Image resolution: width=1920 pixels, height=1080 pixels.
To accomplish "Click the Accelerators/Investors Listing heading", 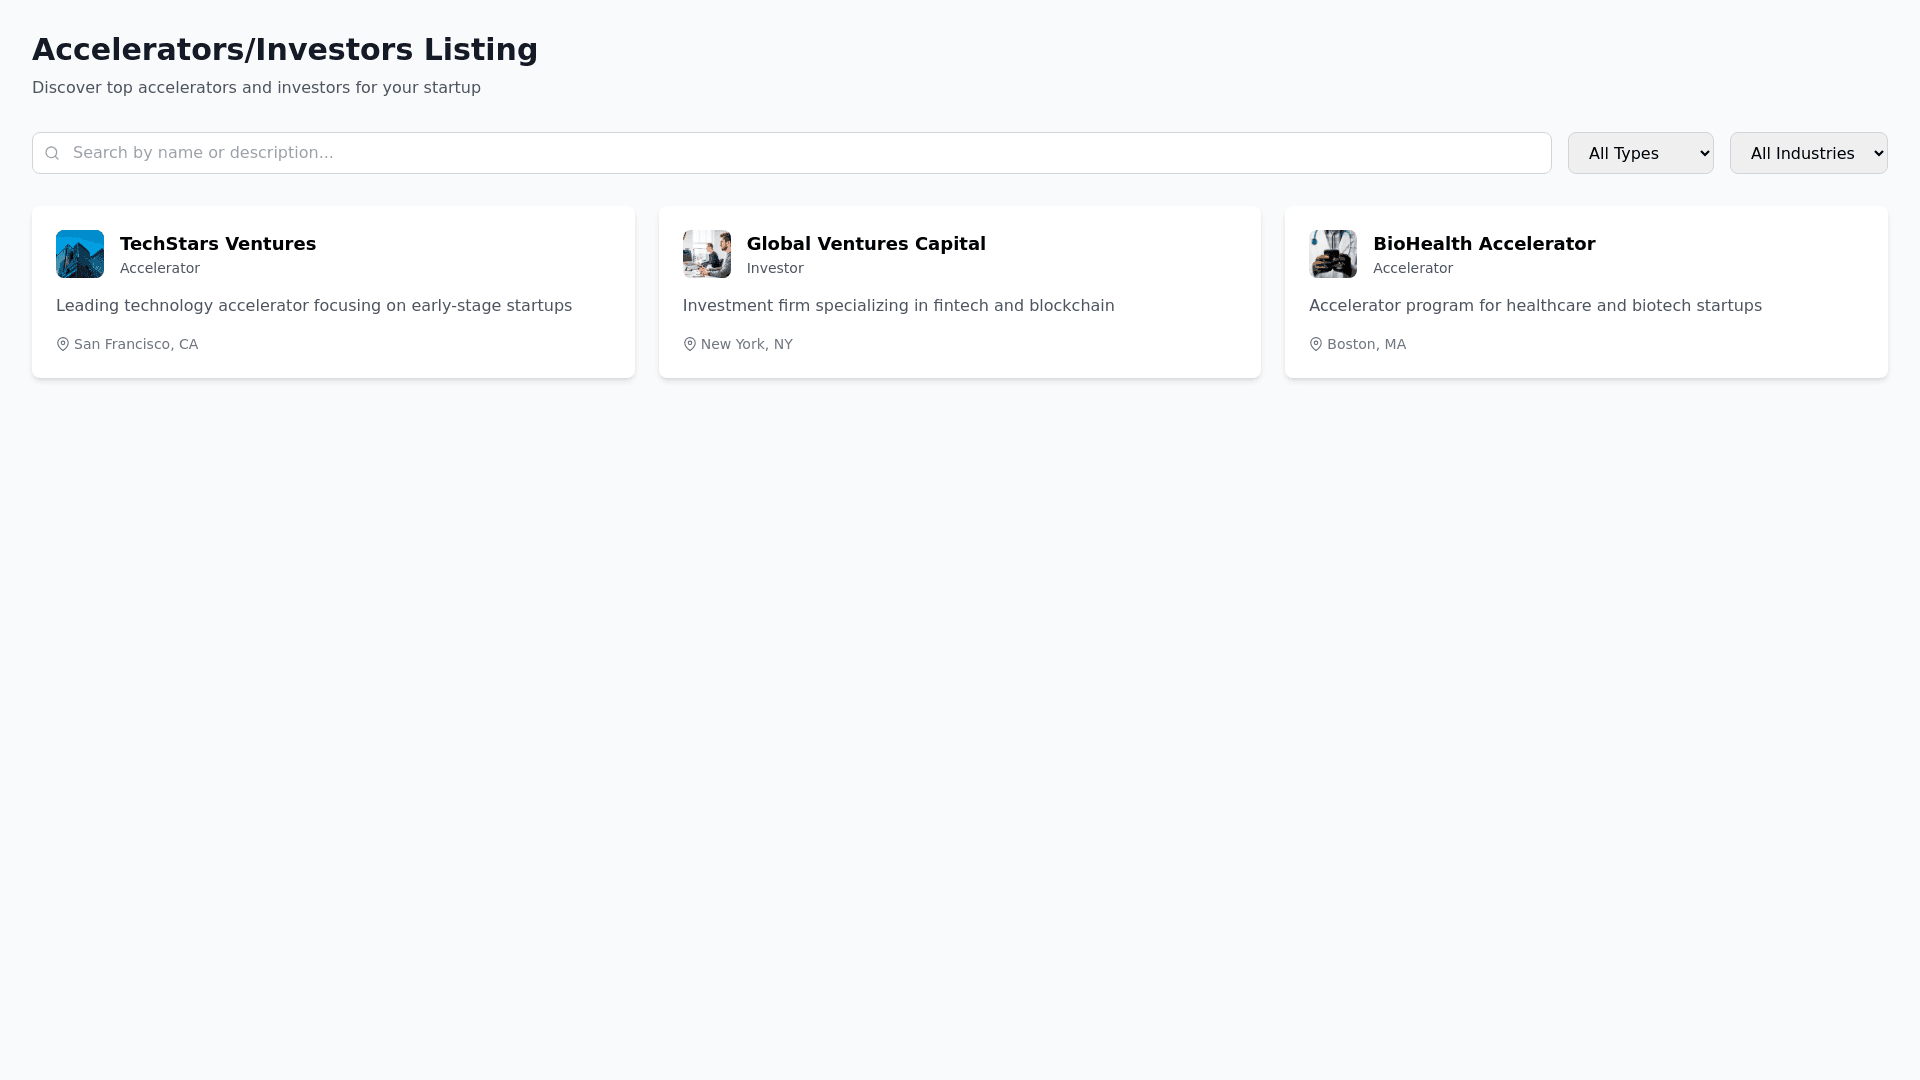I will [285, 50].
